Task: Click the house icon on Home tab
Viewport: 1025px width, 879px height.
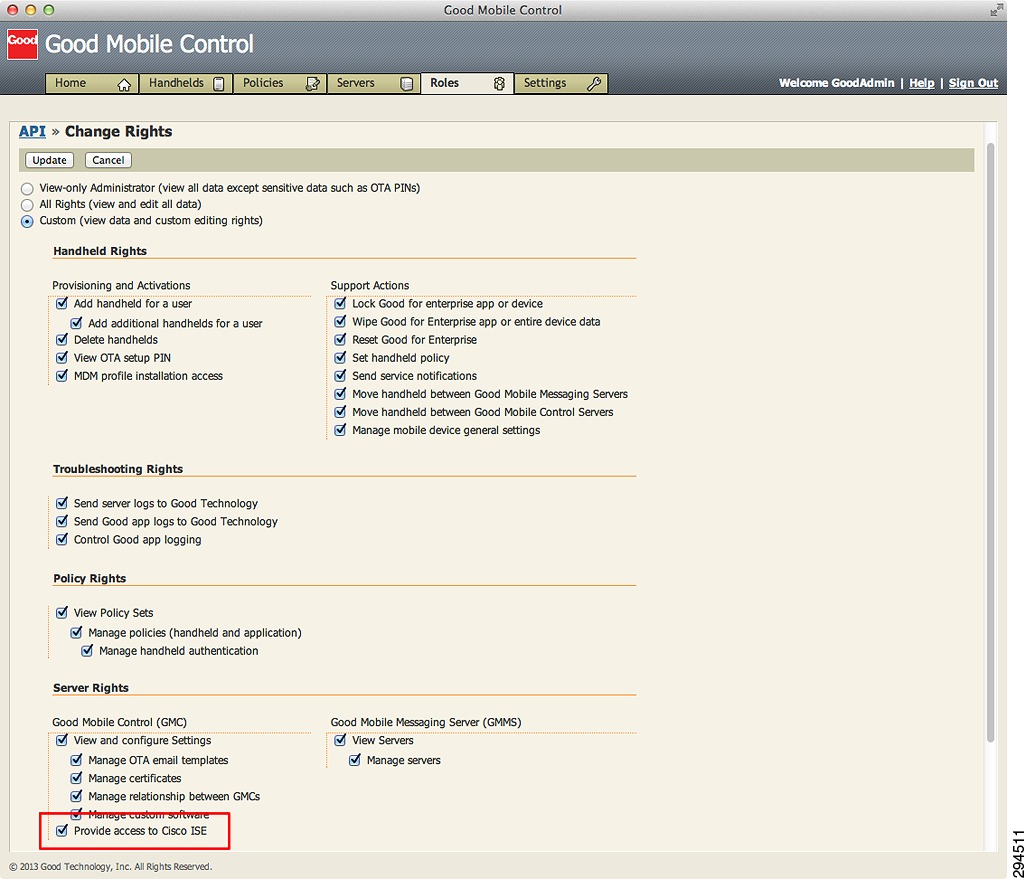Action: click(x=124, y=84)
